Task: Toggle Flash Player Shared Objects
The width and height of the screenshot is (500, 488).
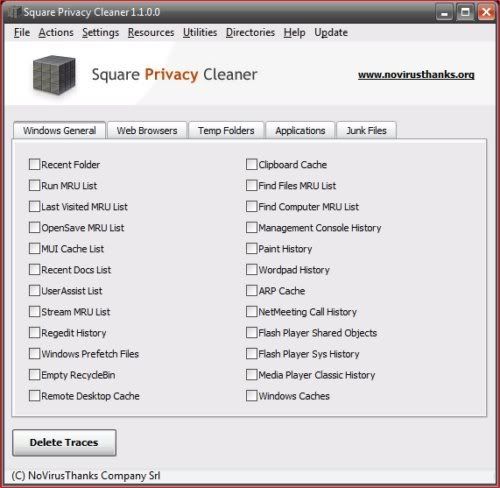Action: pyautogui.click(x=252, y=332)
